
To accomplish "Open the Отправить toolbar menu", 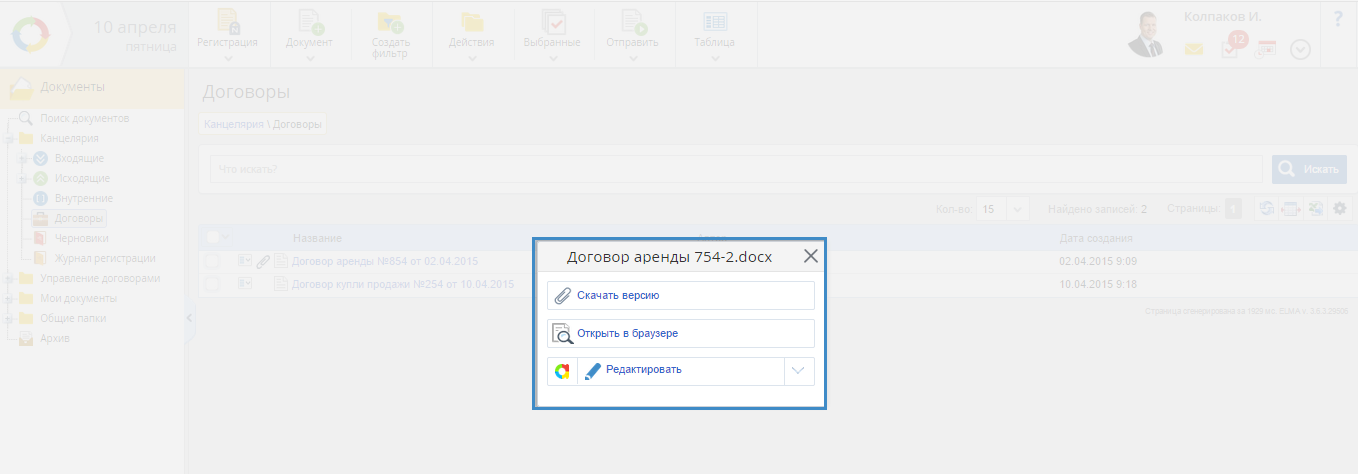I will point(633,35).
